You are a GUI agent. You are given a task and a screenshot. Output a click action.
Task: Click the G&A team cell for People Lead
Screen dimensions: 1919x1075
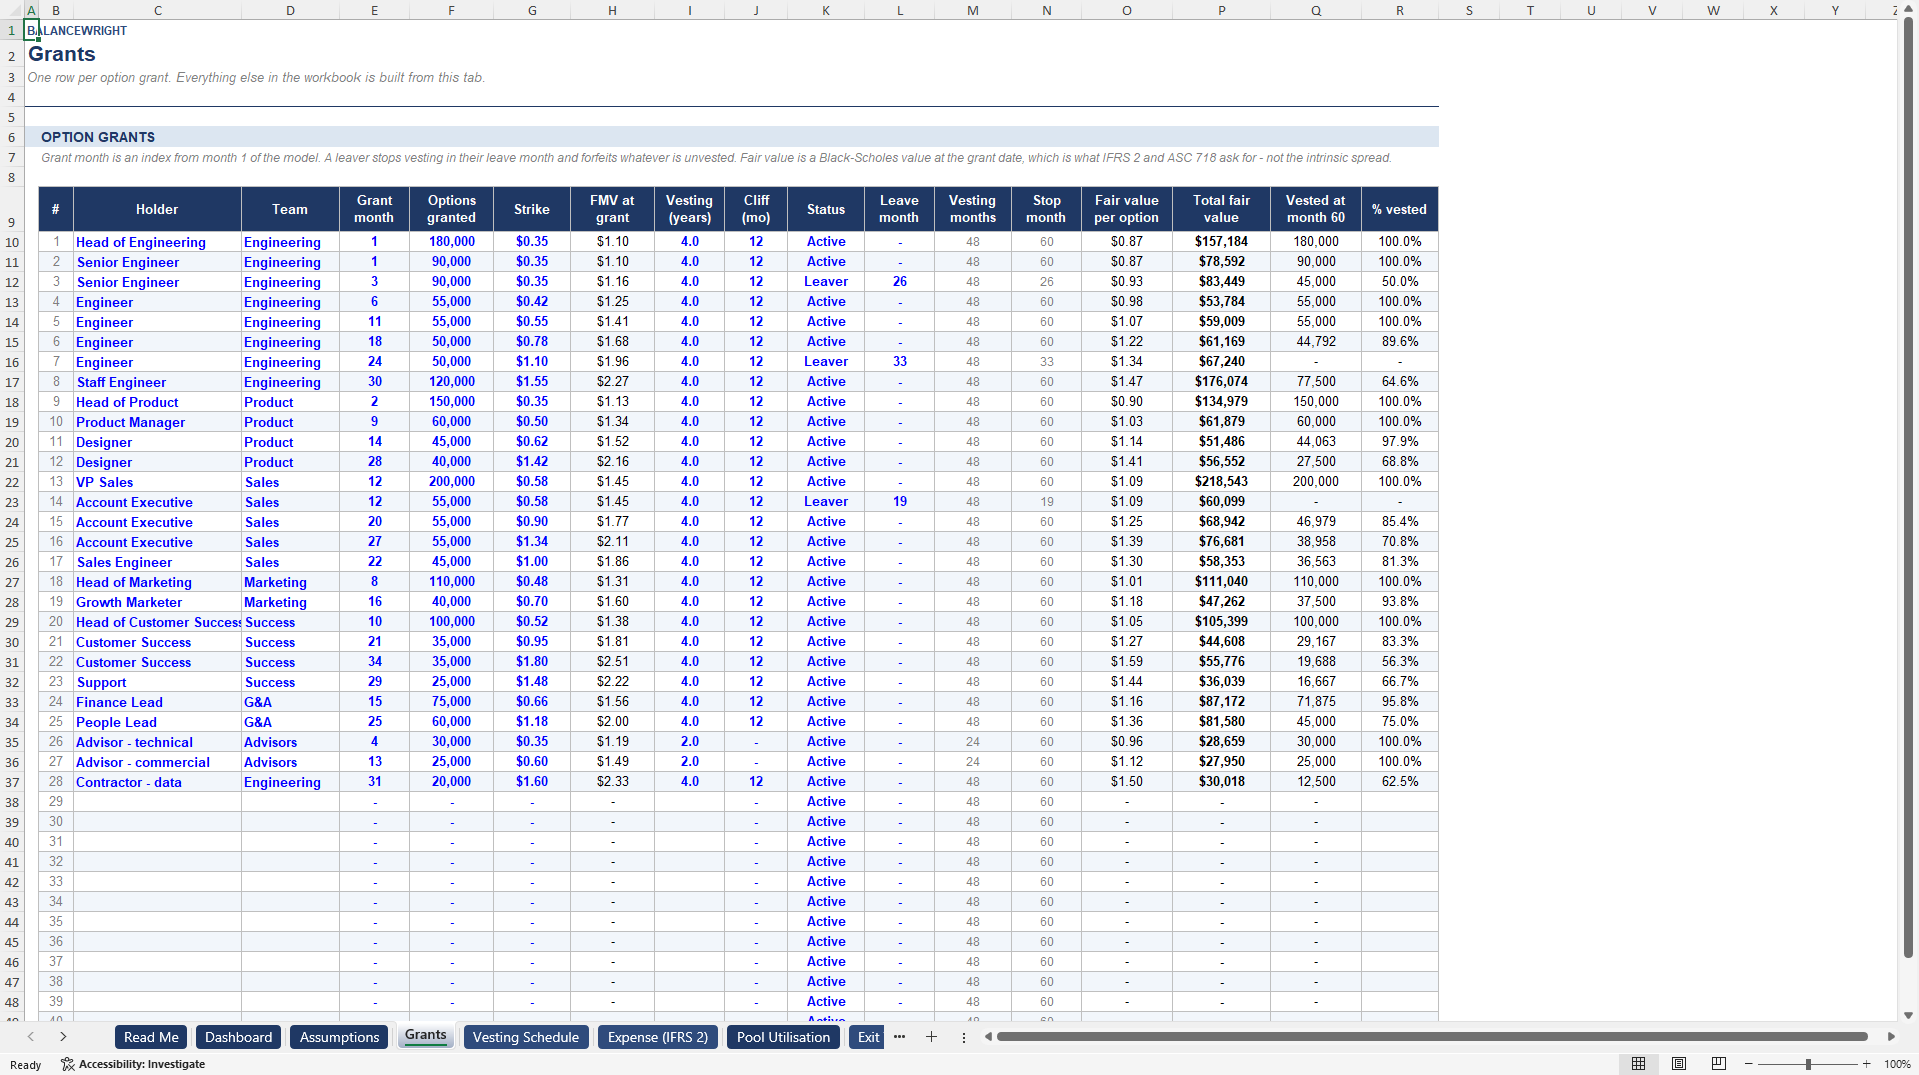[x=290, y=722]
